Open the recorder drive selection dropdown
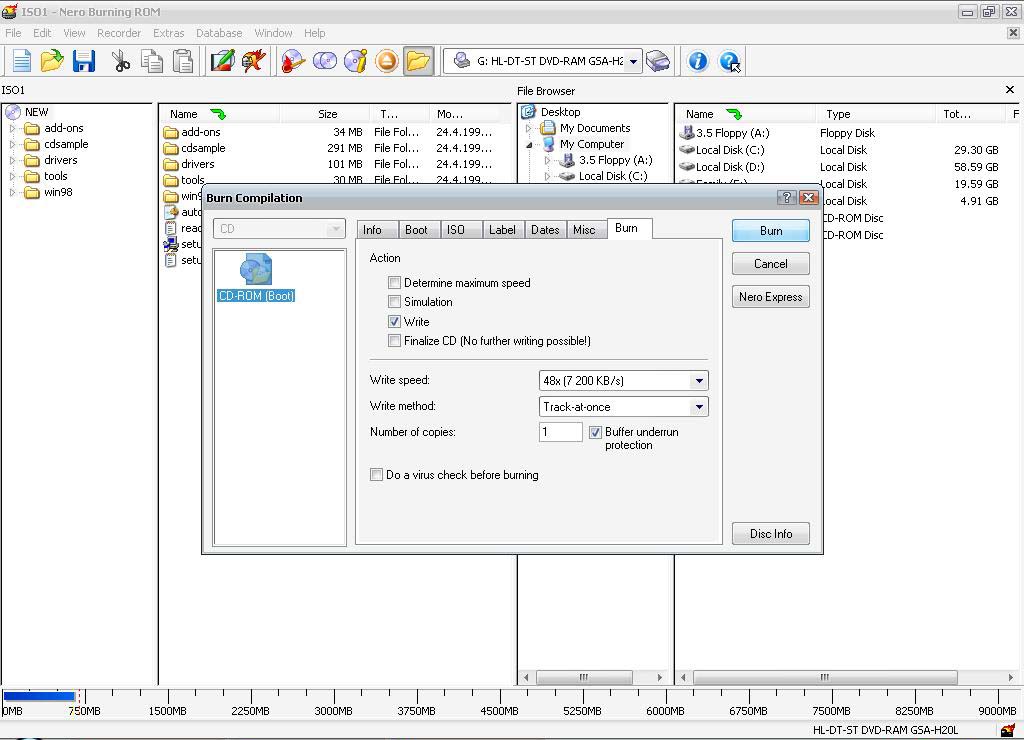Screen dimensions: 1024x740 pos(633,61)
